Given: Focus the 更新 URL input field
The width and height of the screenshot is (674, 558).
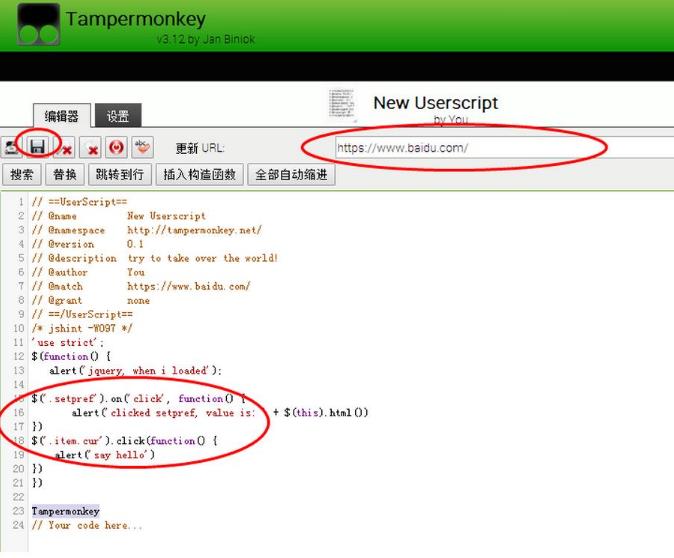Looking at the screenshot, I should click(x=504, y=148).
